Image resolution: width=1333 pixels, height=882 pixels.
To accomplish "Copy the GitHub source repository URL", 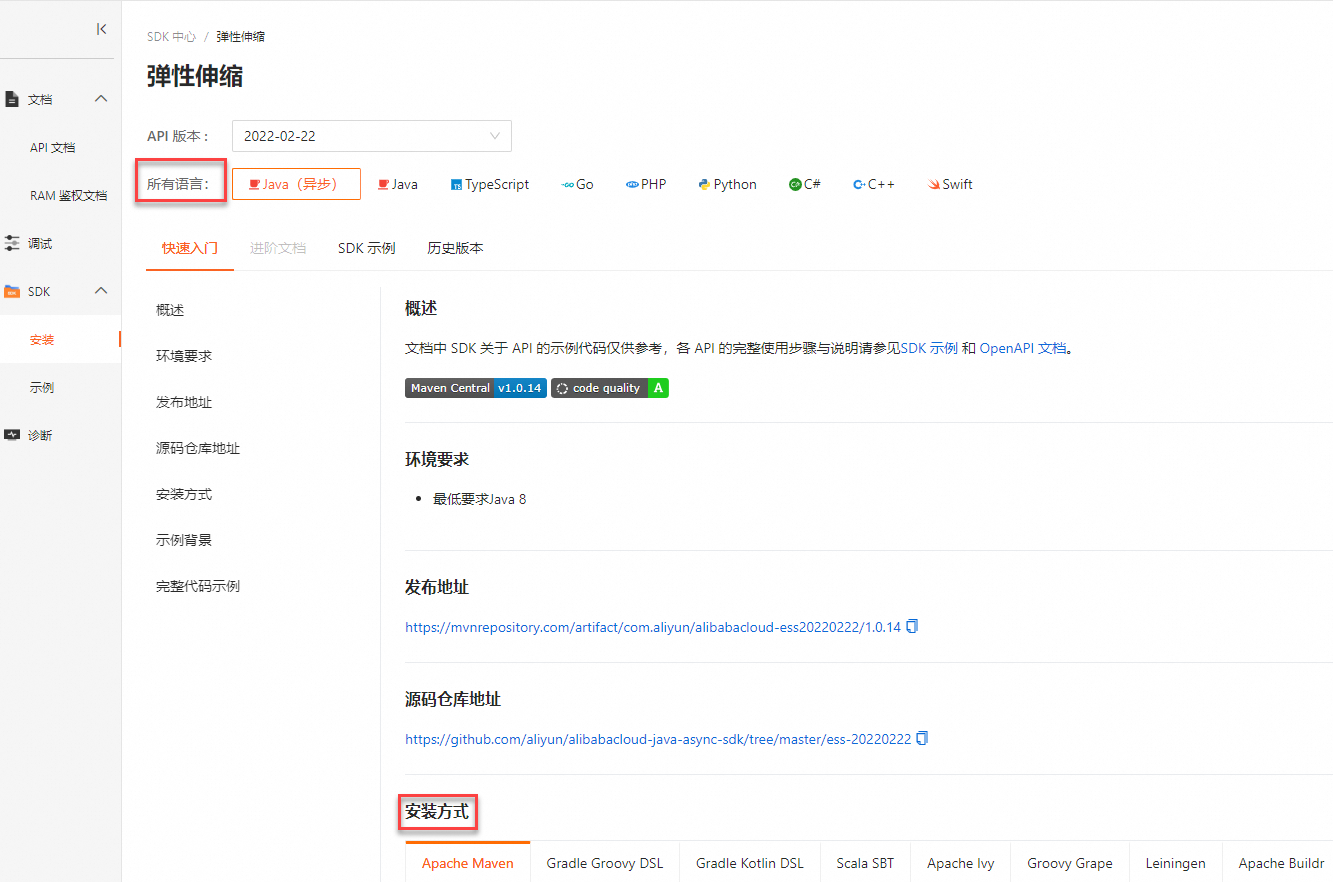I will (922, 739).
